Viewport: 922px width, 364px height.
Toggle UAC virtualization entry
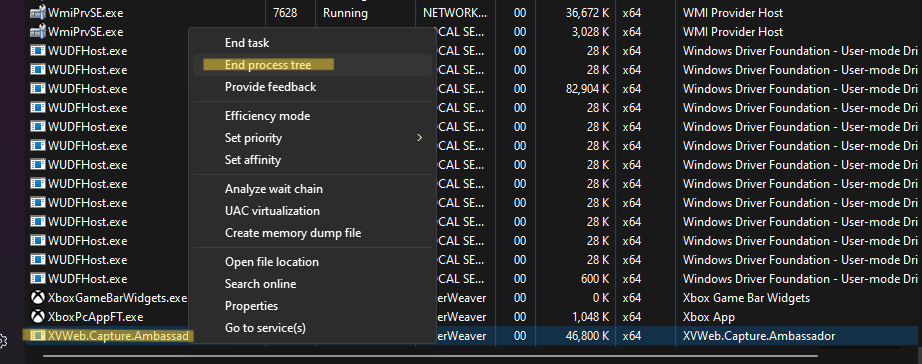pos(272,211)
